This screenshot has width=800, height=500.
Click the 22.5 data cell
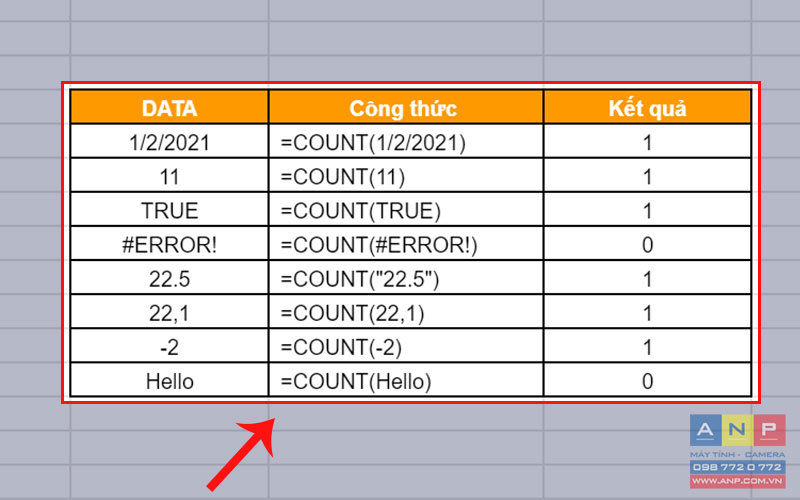(169, 278)
